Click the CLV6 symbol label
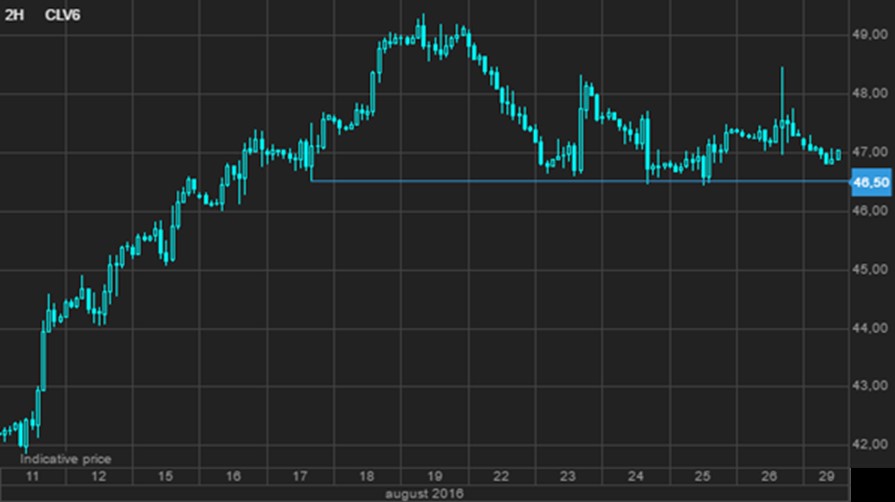895x502 pixels. click(62, 15)
